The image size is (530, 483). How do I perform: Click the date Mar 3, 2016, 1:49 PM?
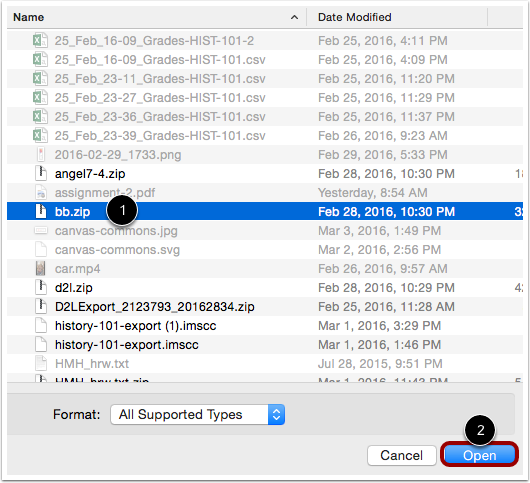click(379, 231)
